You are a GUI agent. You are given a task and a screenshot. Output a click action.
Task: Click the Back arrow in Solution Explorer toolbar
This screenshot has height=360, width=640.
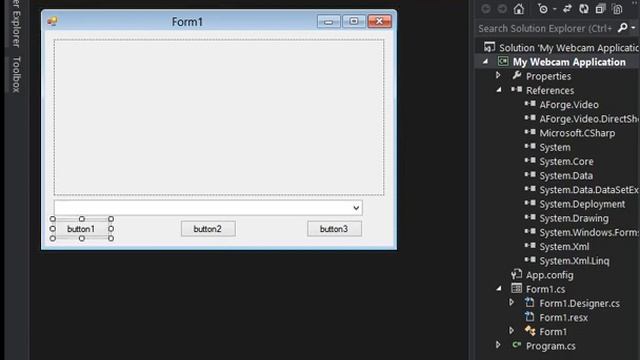(x=486, y=9)
